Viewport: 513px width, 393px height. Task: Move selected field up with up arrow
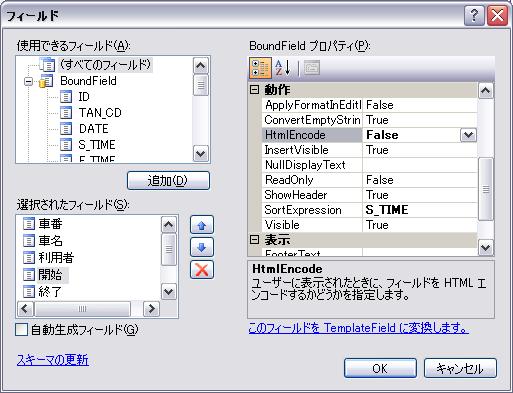click(202, 225)
